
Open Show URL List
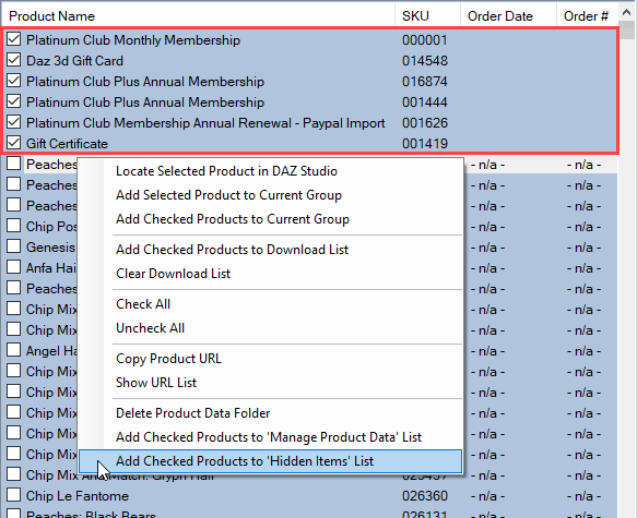[x=156, y=382]
